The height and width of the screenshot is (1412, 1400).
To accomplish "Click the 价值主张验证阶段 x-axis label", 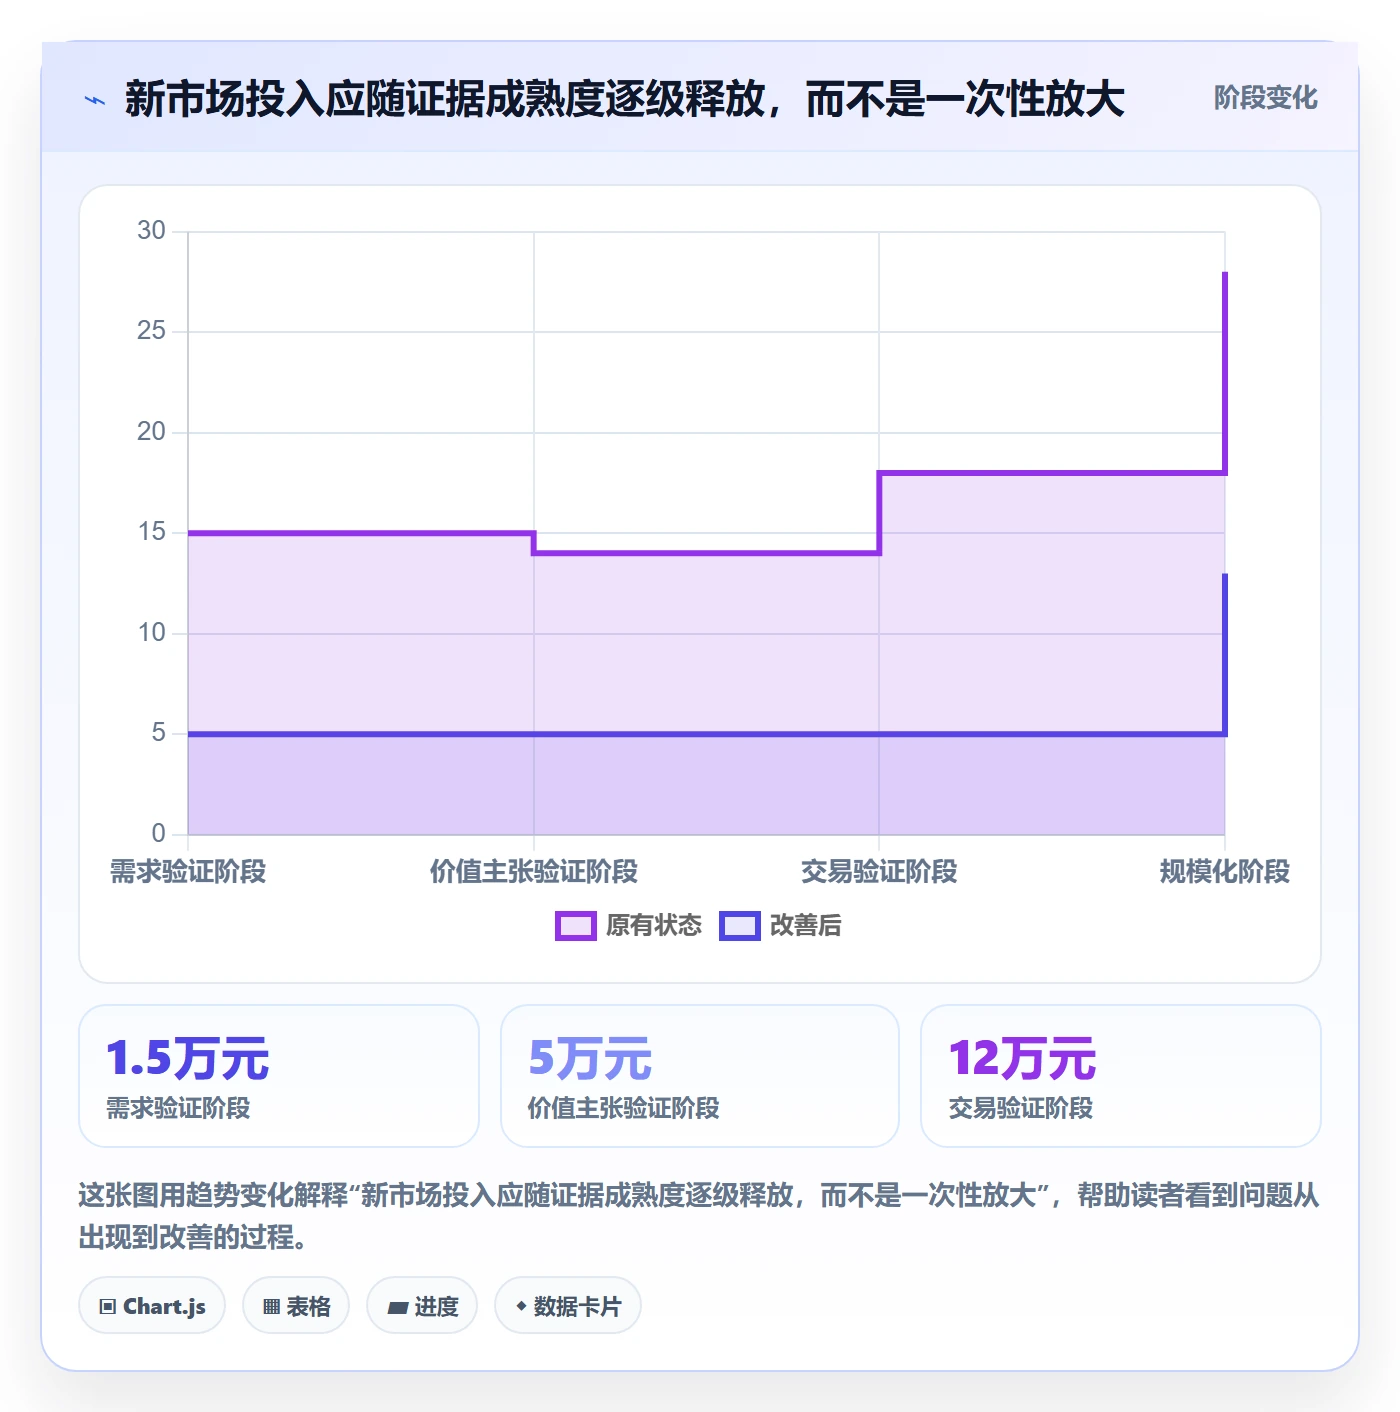I will pos(534,872).
